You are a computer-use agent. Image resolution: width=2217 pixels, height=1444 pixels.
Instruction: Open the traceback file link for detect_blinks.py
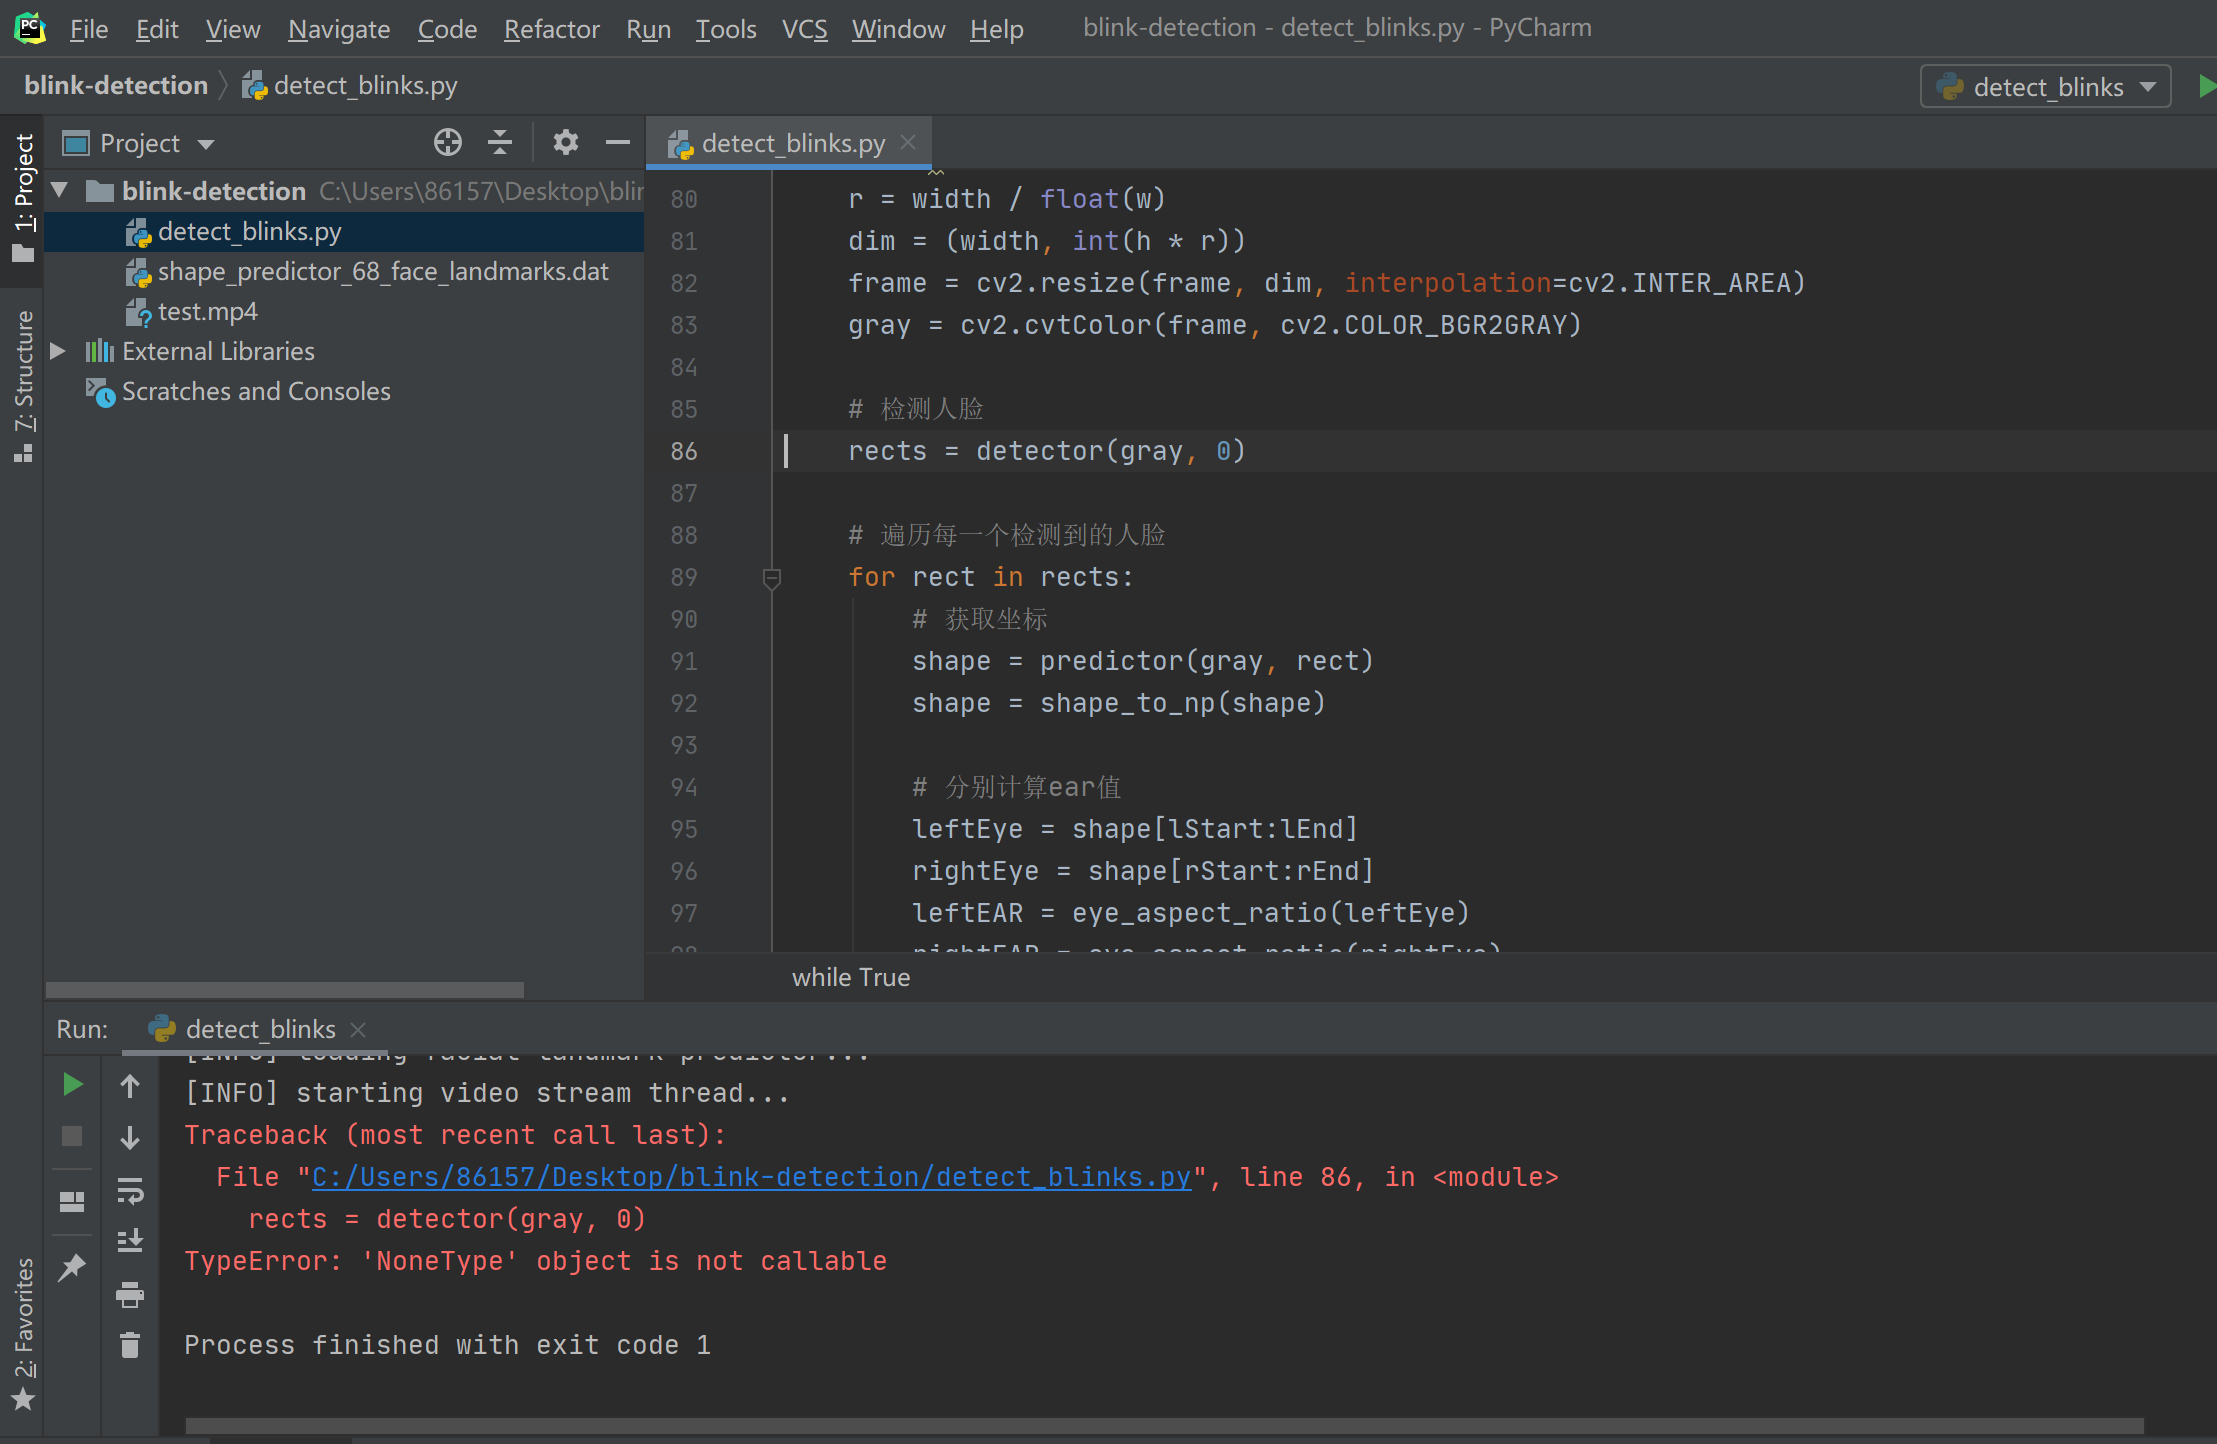752,1177
